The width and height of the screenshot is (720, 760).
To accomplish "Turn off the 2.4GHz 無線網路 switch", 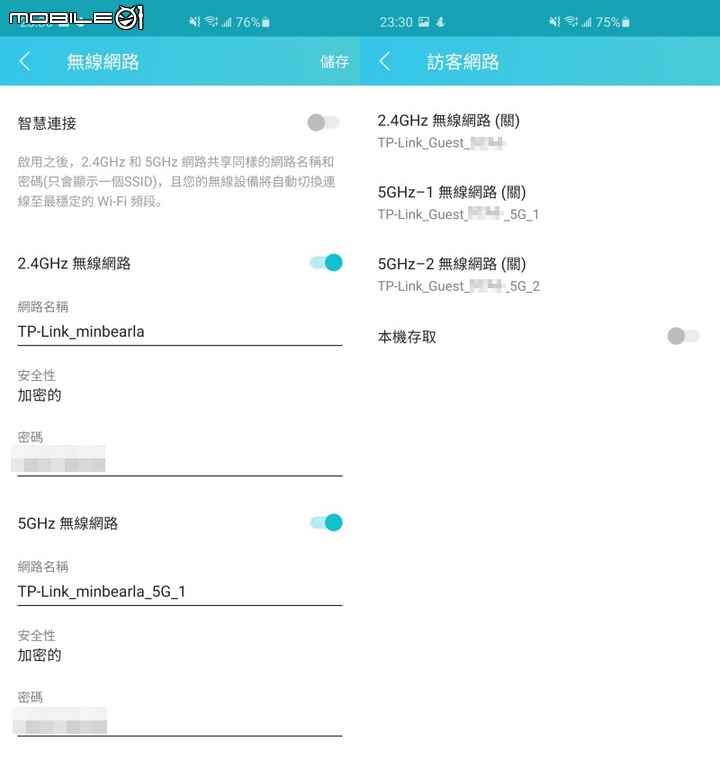I will (326, 263).
